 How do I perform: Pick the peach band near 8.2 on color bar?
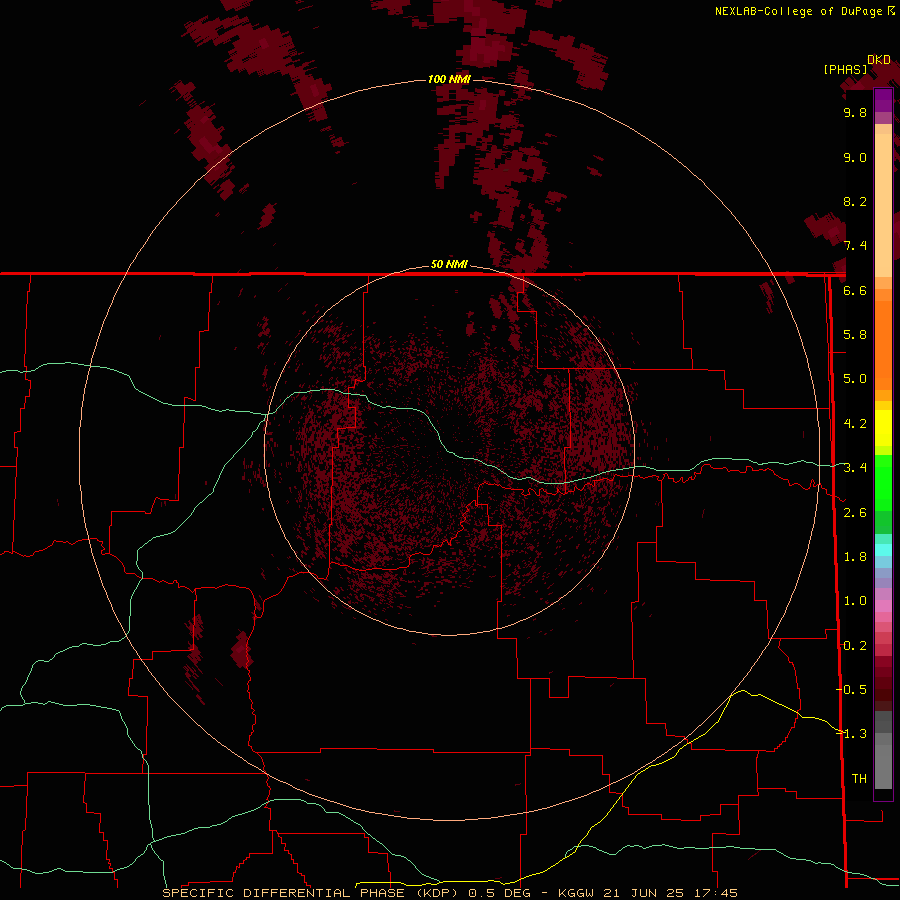883,201
